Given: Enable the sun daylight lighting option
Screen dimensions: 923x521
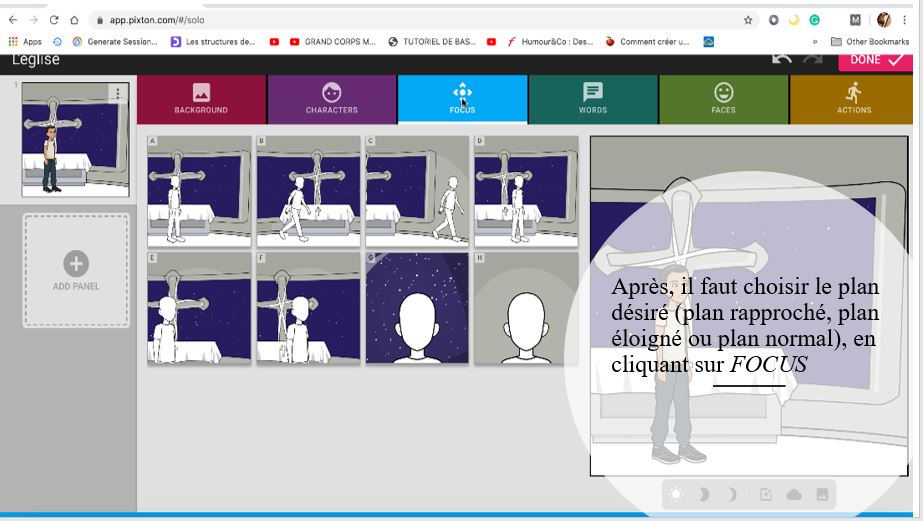Looking at the screenshot, I should tap(677, 494).
